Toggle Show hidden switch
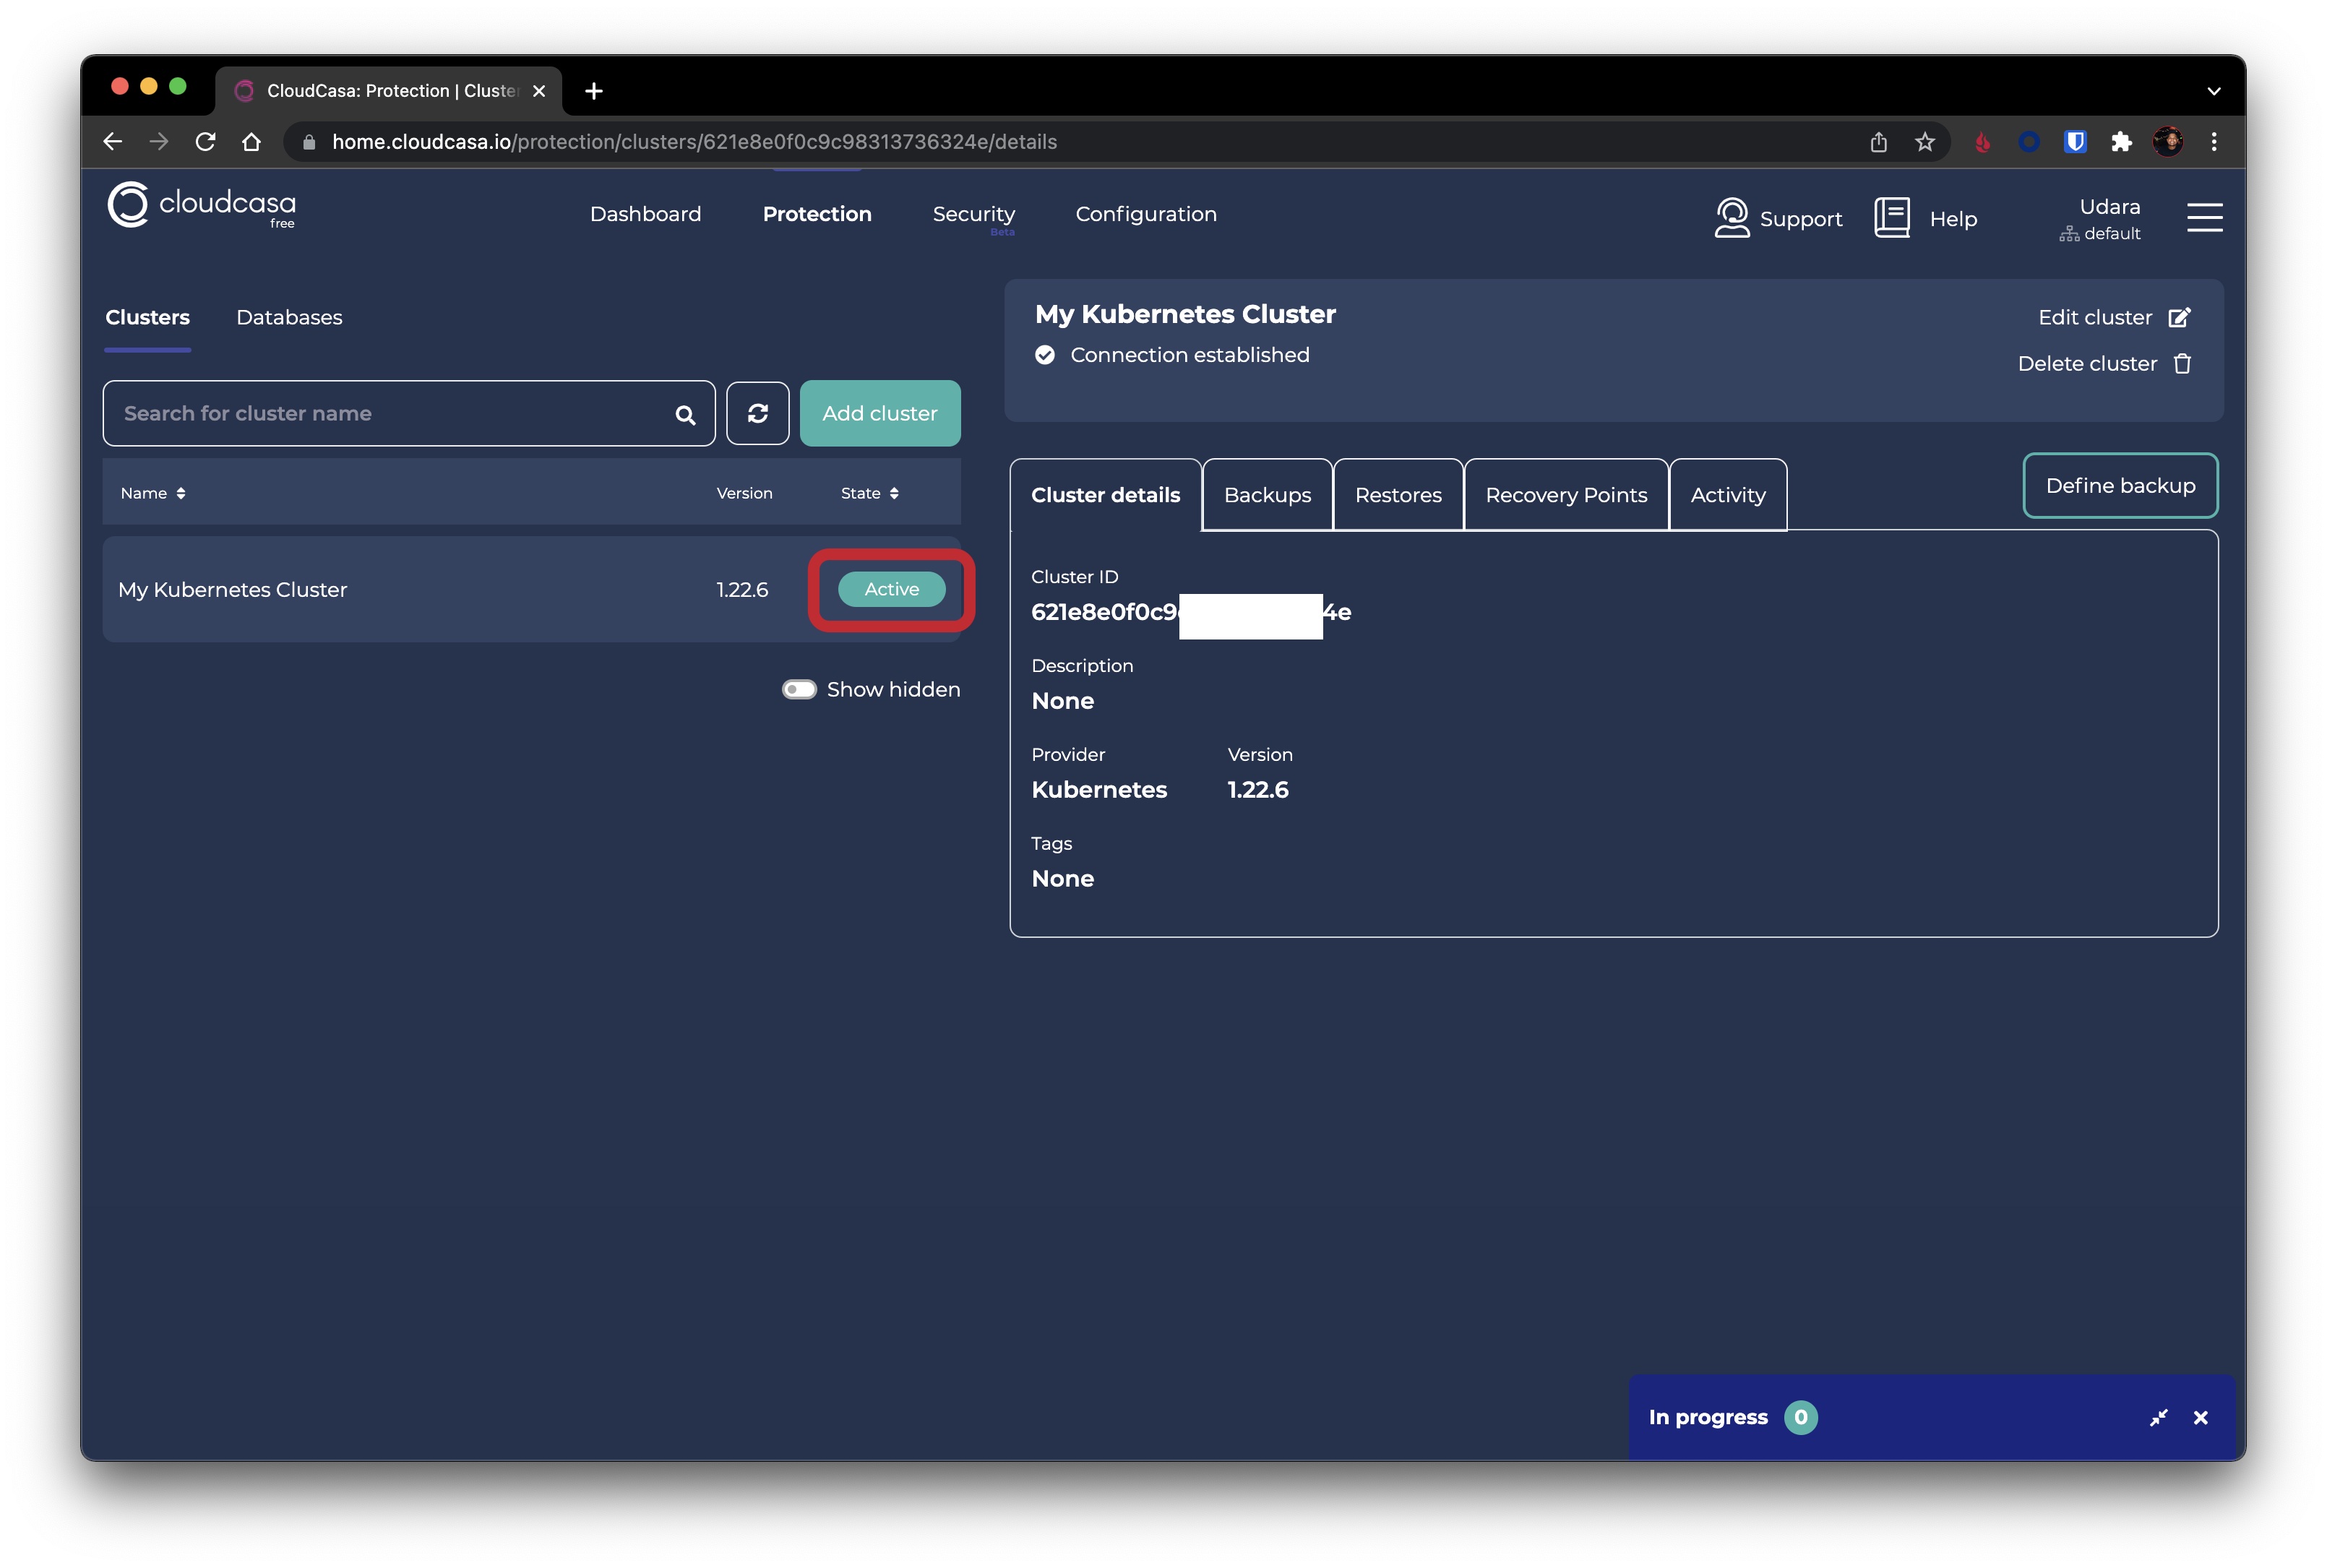The height and width of the screenshot is (1568, 2327). 799,689
